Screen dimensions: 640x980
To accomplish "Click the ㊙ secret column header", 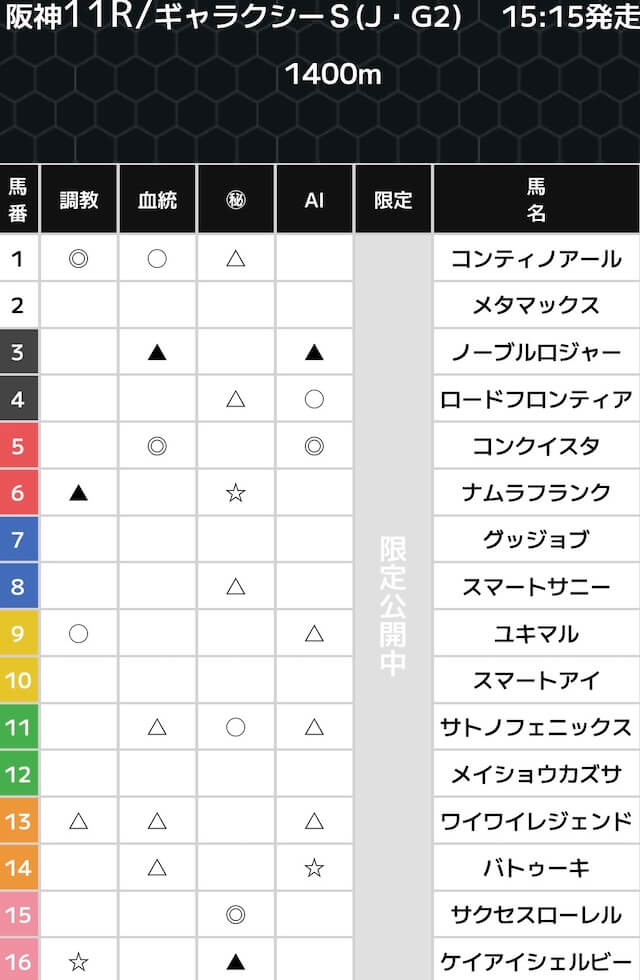I will [x=236, y=199].
